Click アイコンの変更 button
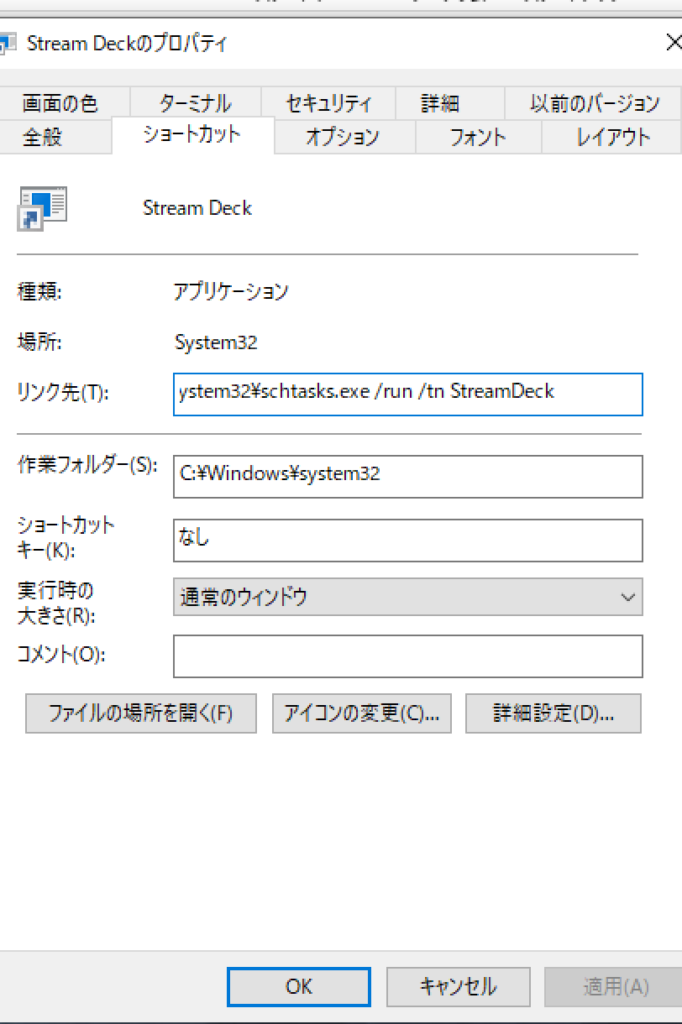 pyautogui.click(x=361, y=713)
